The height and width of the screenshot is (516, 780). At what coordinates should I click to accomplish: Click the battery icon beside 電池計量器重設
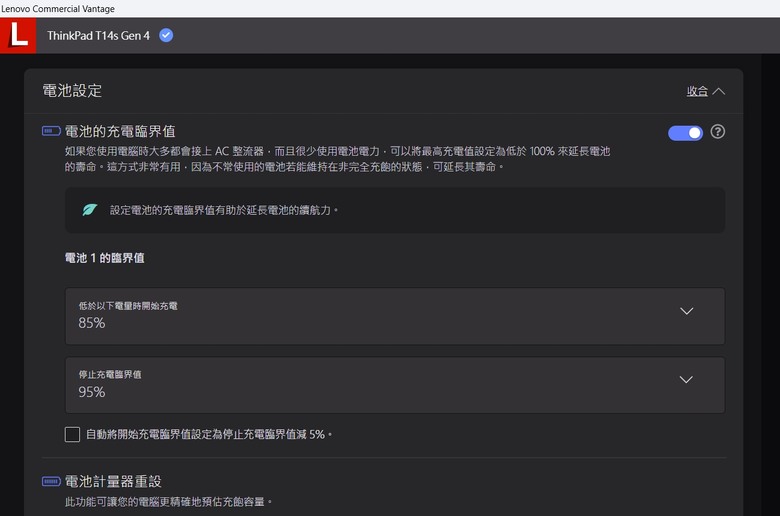pyautogui.click(x=51, y=481)
